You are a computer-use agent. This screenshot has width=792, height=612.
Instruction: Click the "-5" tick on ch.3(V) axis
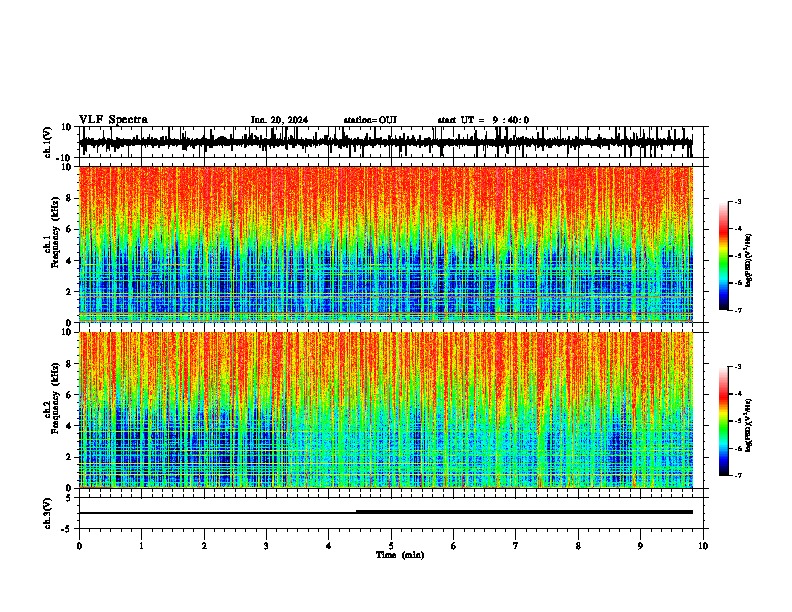67,529
